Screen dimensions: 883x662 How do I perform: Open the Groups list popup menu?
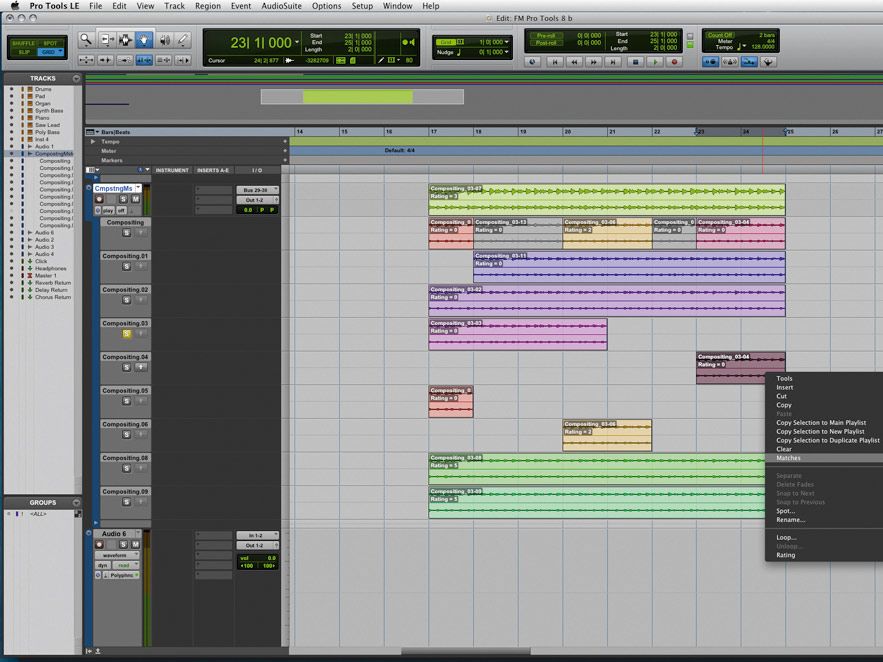76,502
